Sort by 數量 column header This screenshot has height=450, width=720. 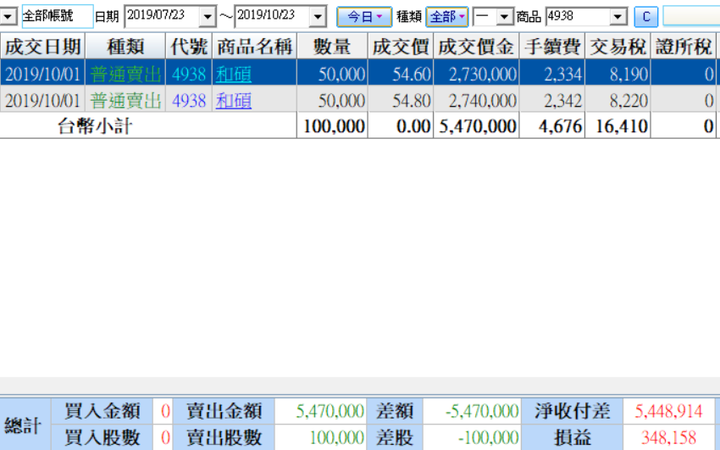coord(332,46)
